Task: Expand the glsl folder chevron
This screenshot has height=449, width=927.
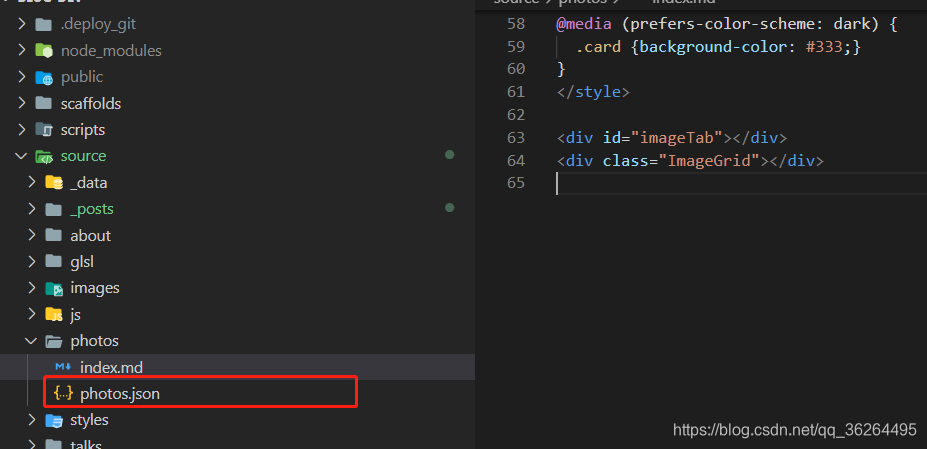Action: click(x=32, y=261)
